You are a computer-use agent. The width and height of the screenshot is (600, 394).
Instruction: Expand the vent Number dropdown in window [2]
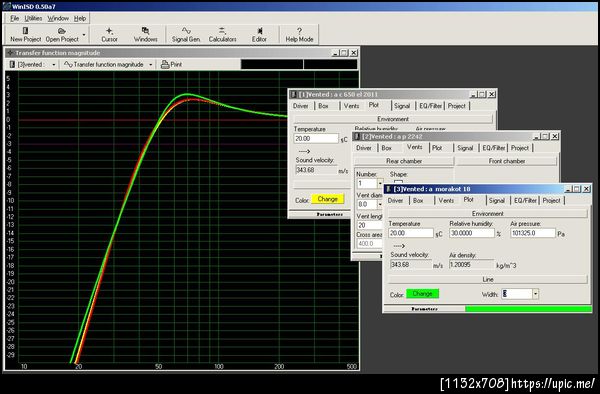pos(380,184)
